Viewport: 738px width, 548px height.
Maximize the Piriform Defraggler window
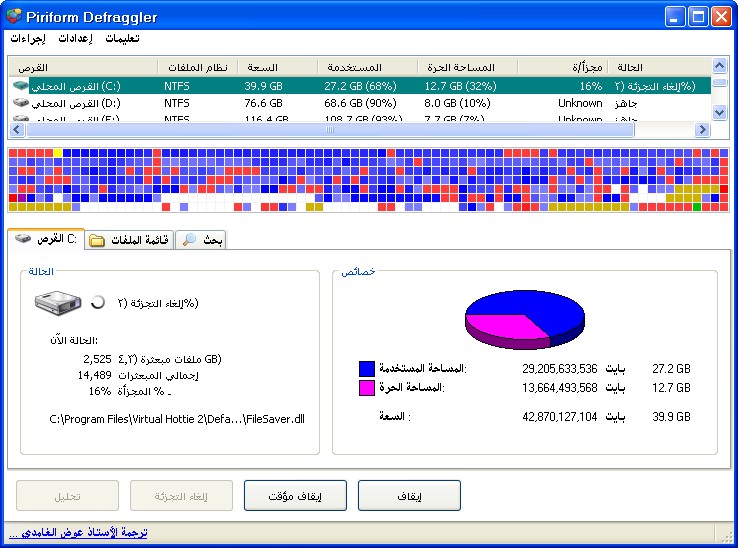click(698, 16)
